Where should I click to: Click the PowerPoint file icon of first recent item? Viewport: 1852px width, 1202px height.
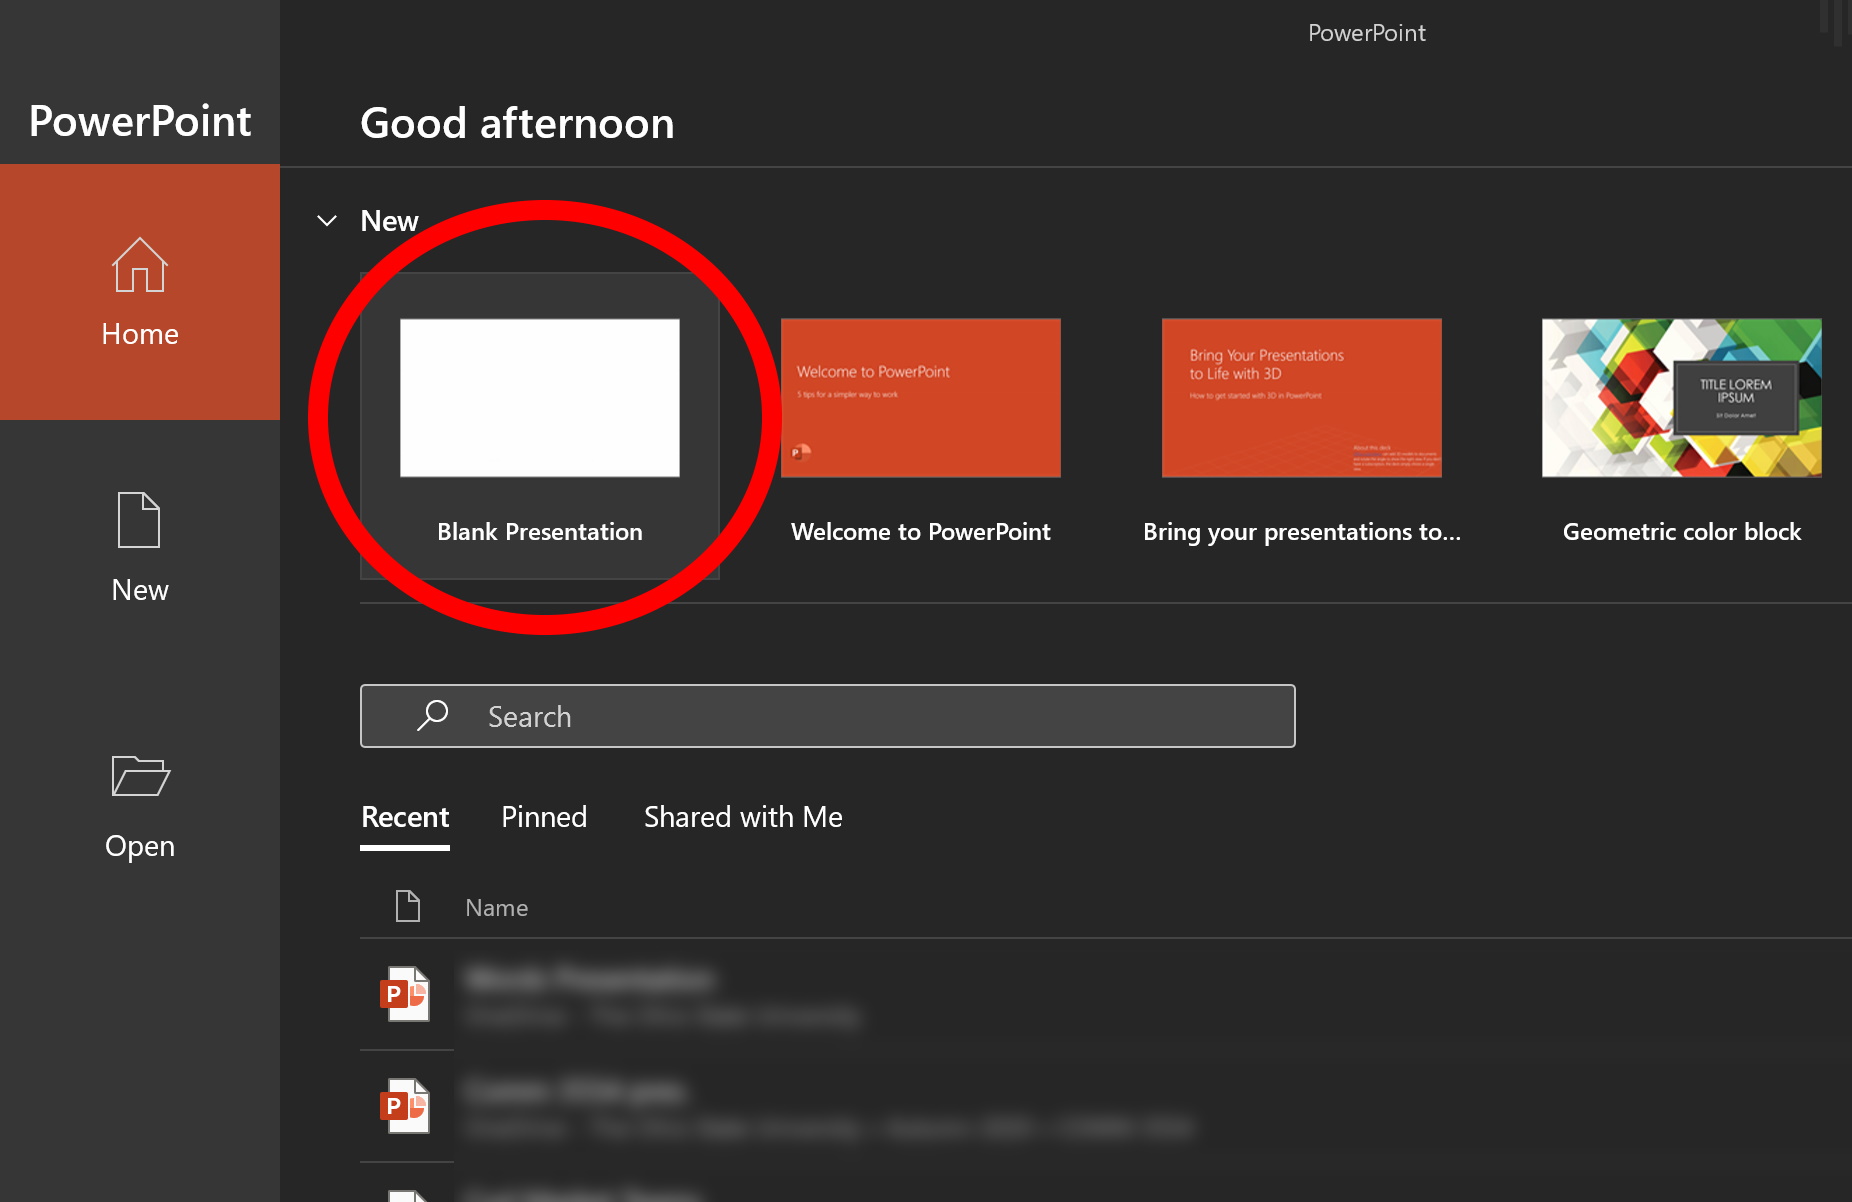pyautogui.click(x=406, y=995)
